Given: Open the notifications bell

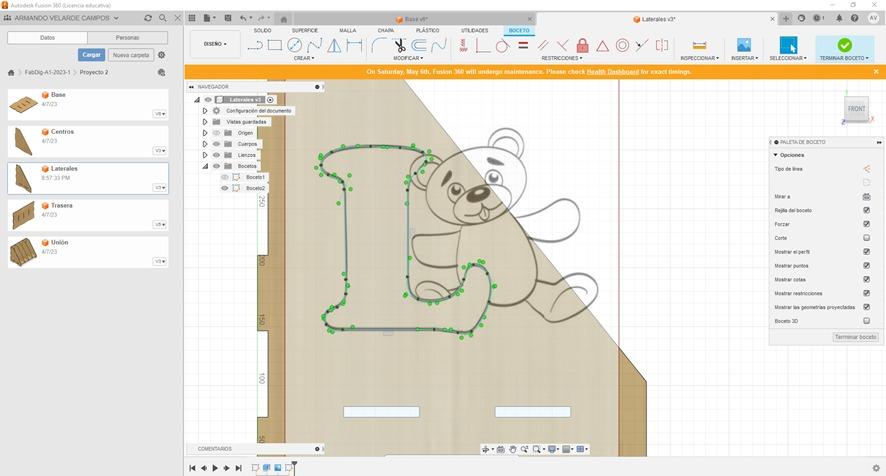Looking at the screenshot, I should (839, 18).
